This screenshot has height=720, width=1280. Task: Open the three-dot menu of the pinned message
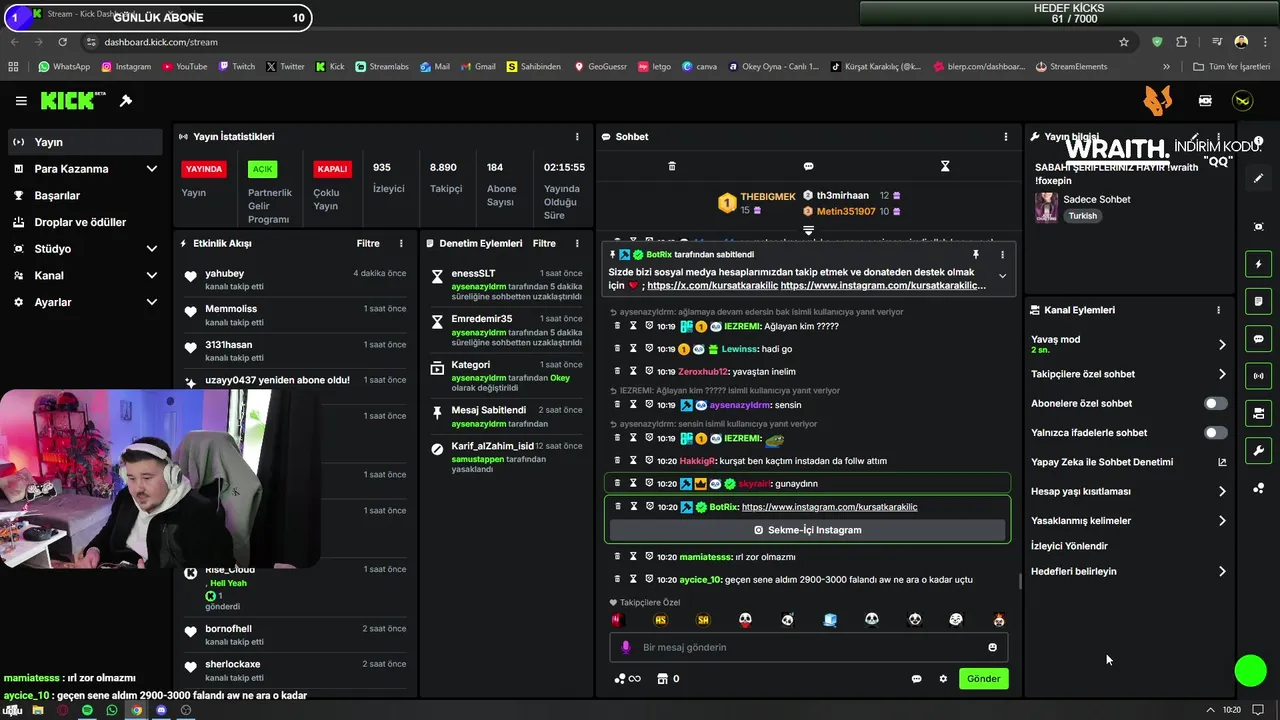(x=1002, y=255)
